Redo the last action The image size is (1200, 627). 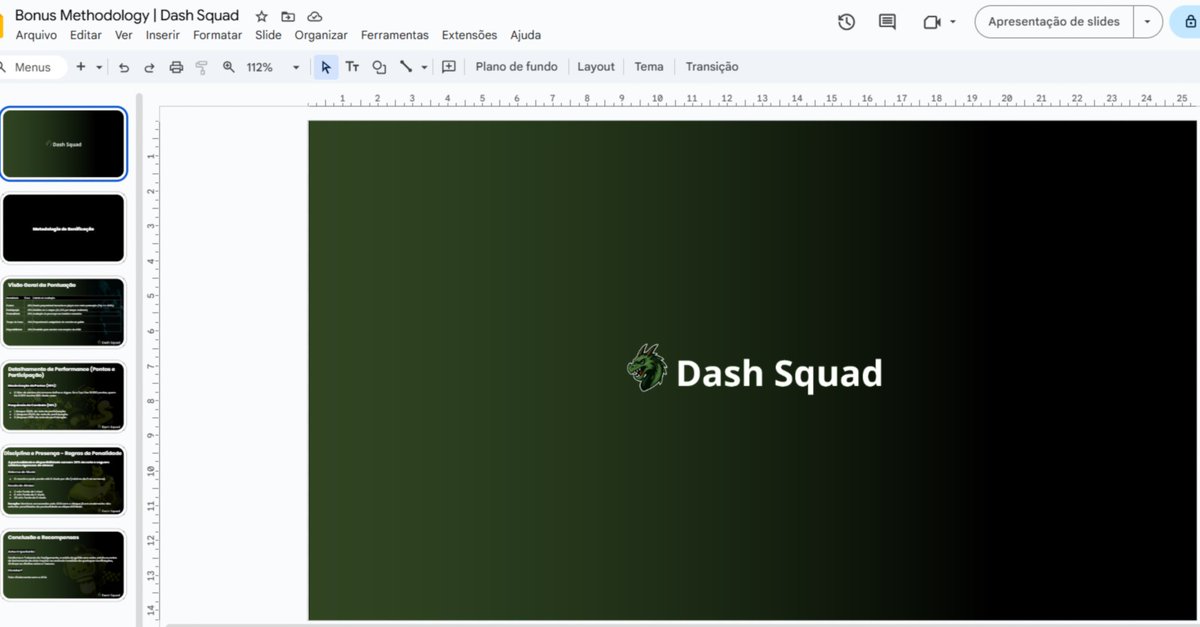(x=148, y=66)
